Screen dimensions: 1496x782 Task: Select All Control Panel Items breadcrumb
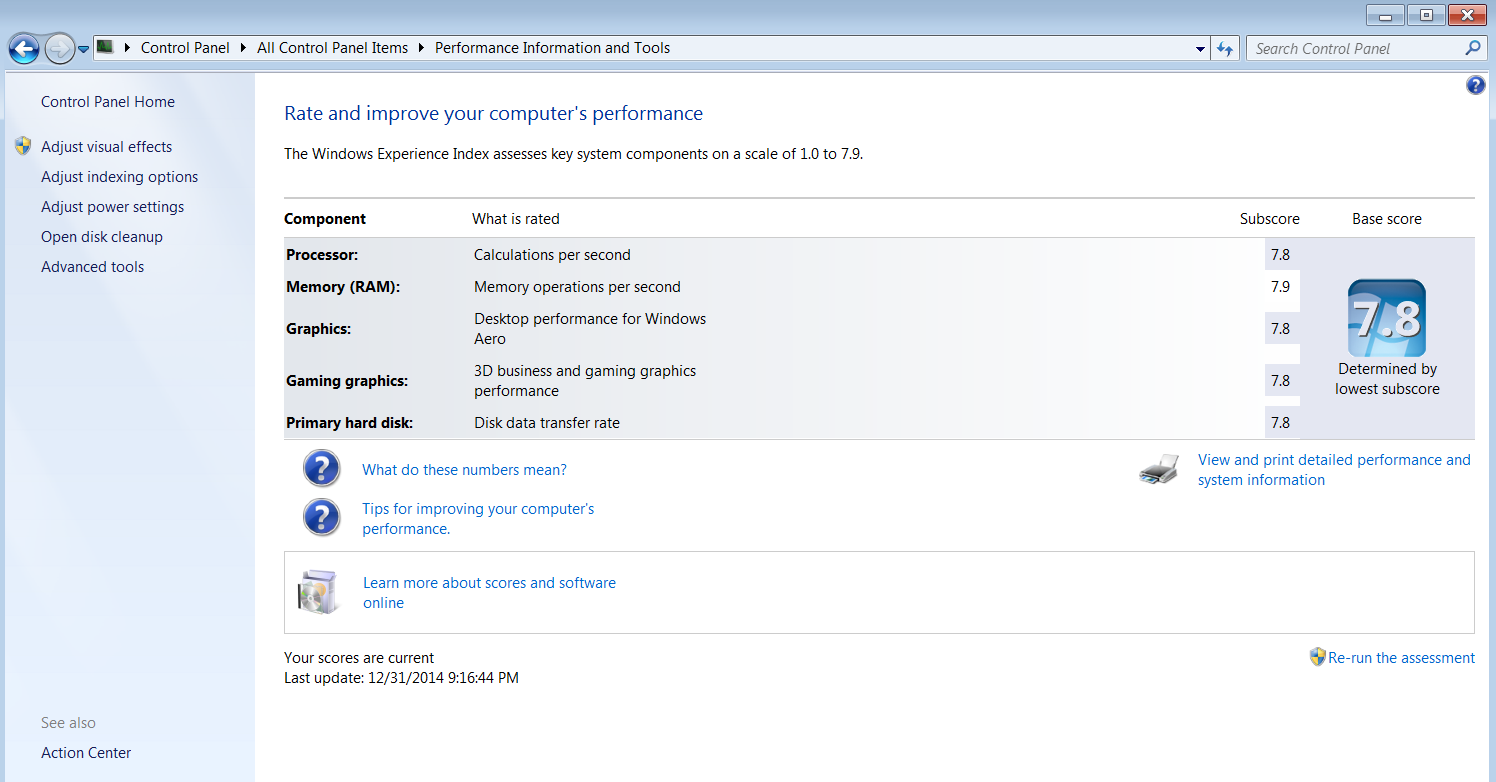tap(332, 48)
